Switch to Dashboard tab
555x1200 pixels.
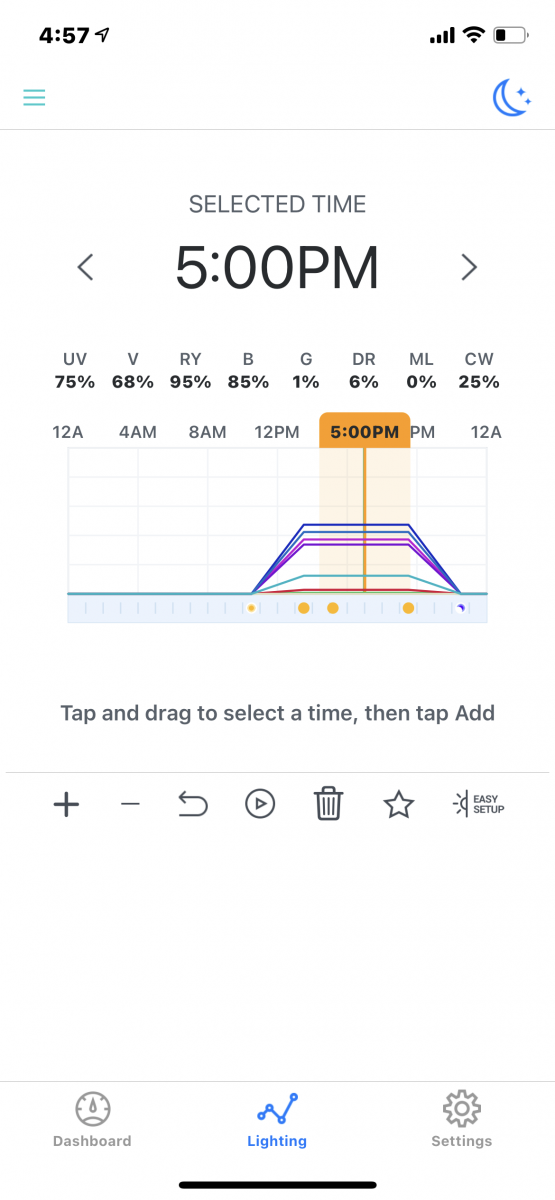click(x=92, y=1120)
